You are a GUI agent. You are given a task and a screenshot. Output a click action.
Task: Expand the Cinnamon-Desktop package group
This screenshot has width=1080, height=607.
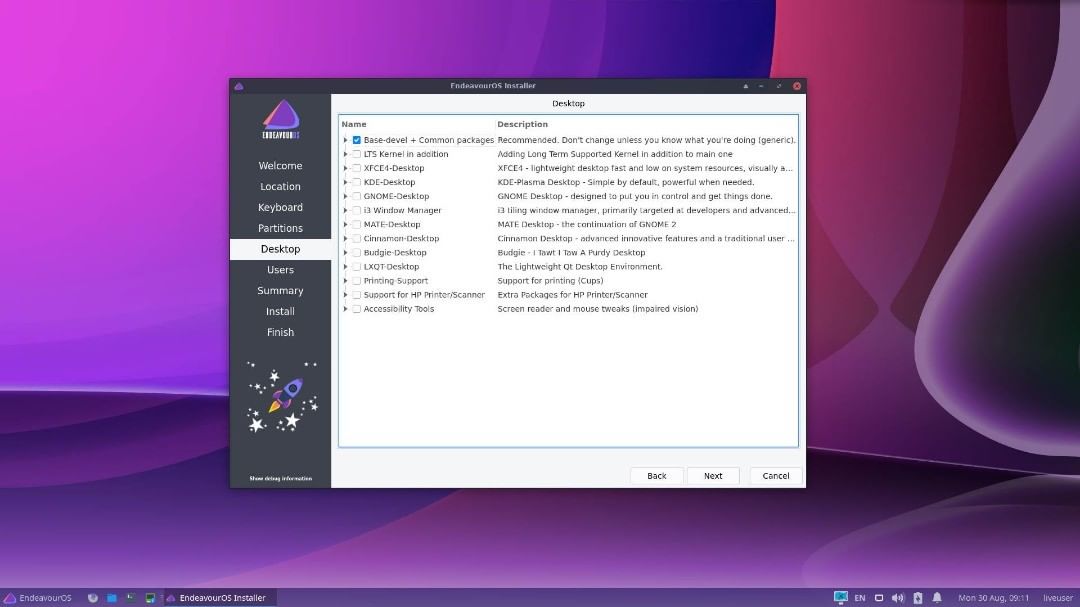346,238
